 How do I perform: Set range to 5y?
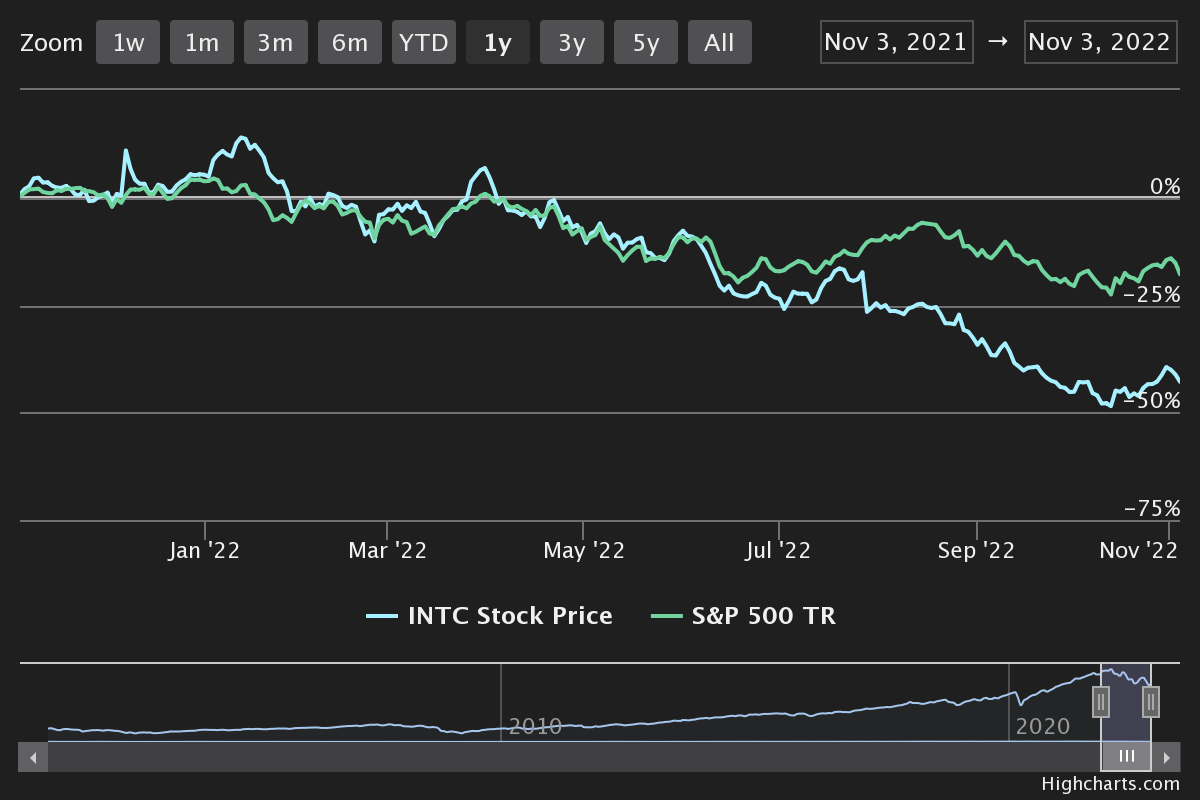[x=646, y=43]
